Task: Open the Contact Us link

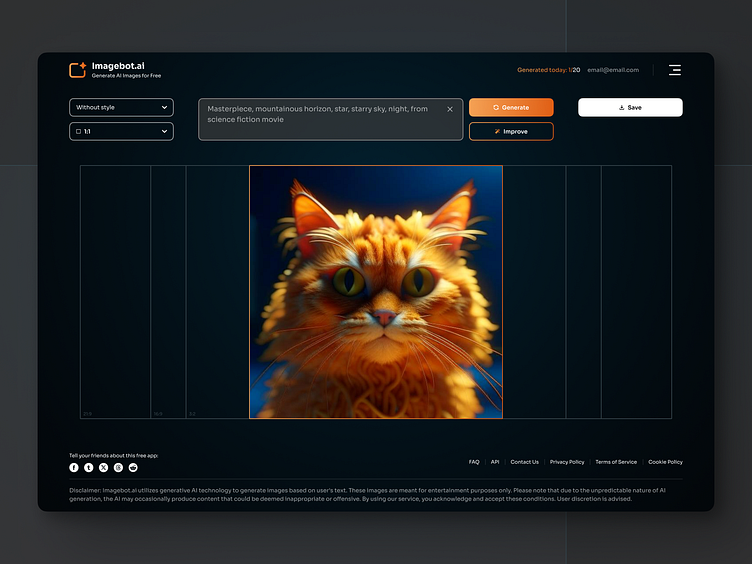Action: [x=524, y=462]
